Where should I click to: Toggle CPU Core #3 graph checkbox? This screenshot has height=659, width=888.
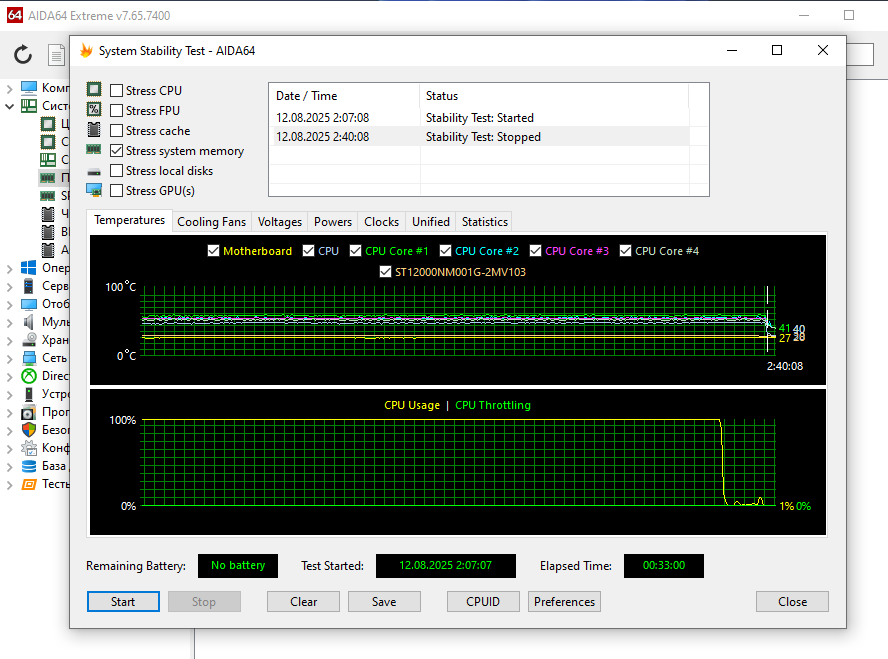535,251
